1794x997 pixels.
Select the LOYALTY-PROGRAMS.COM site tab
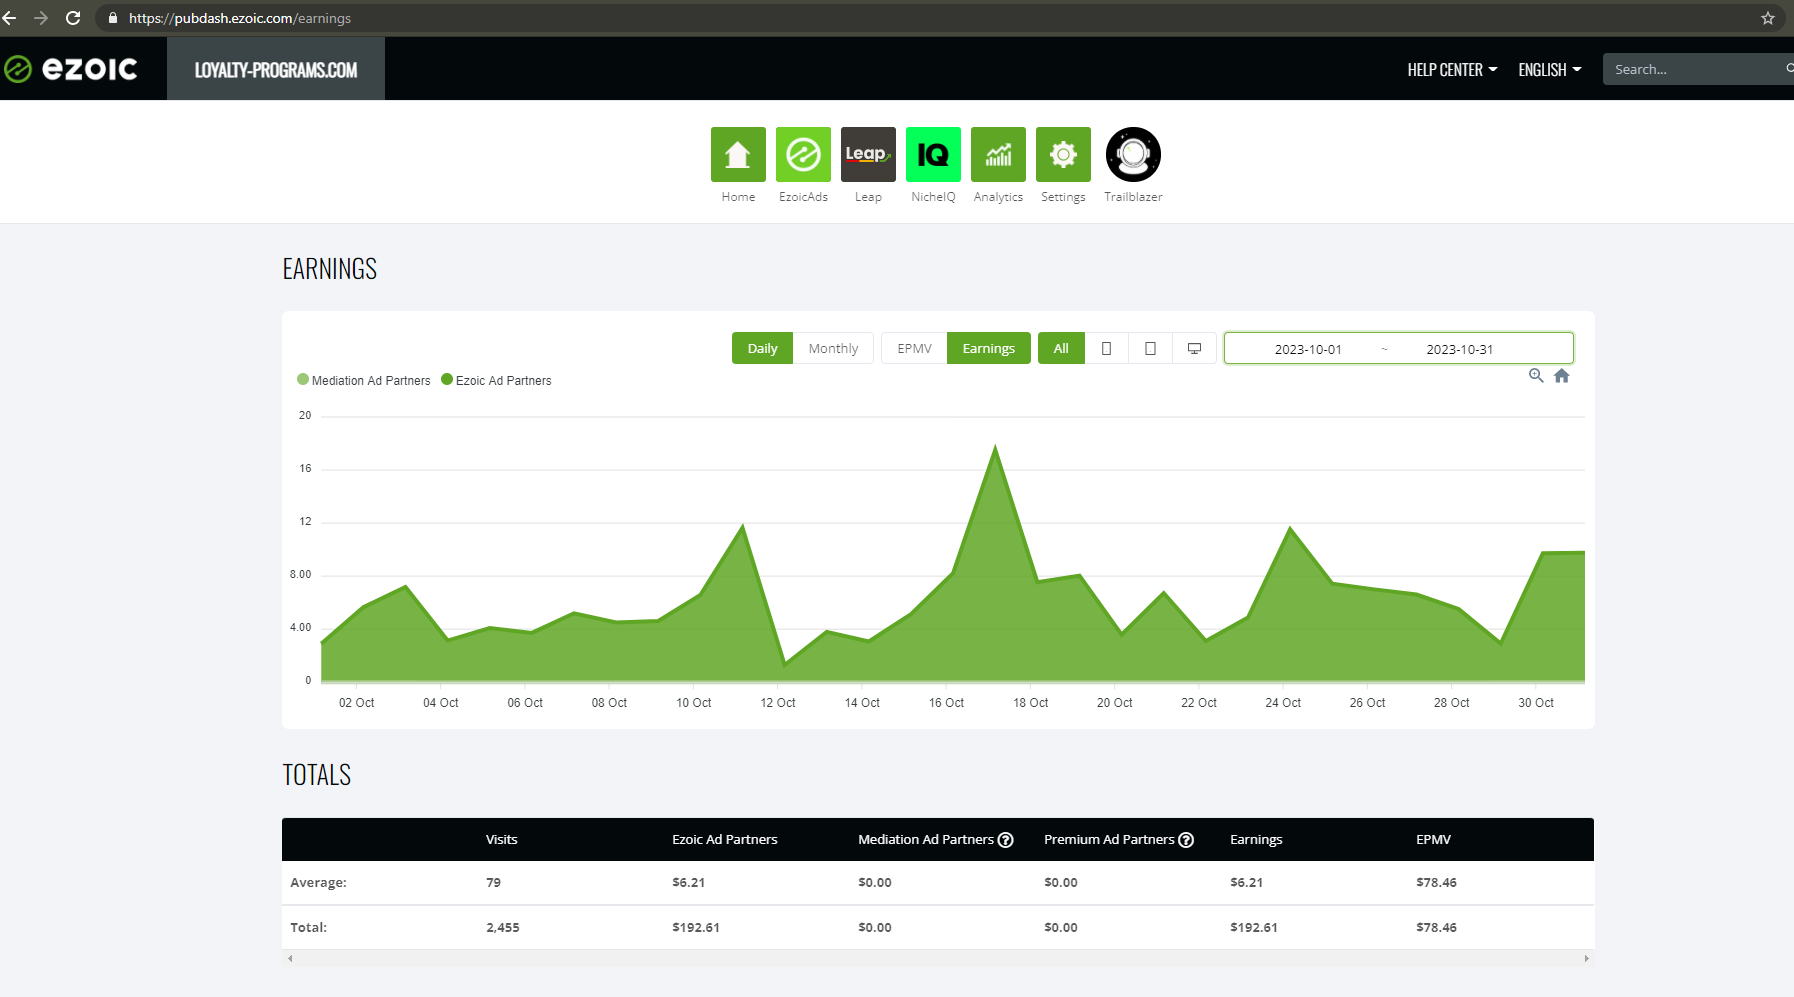tap(276, 69)
